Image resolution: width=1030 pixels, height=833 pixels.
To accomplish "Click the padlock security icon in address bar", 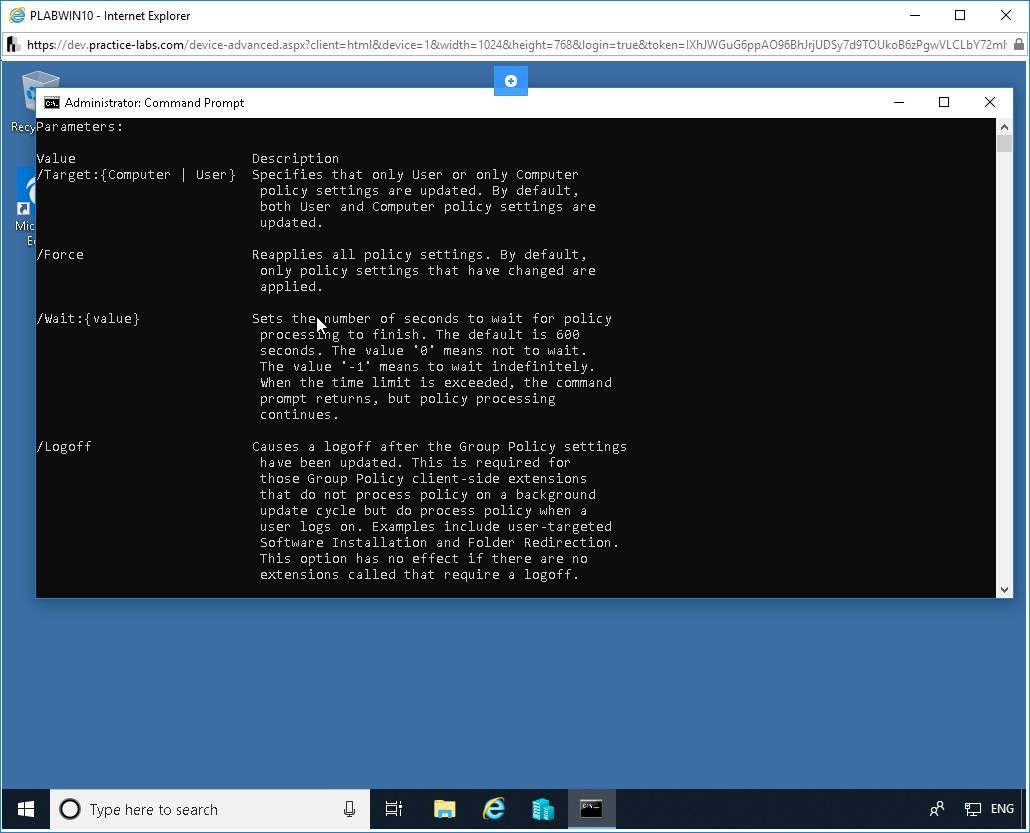I will click(1018, 45).
